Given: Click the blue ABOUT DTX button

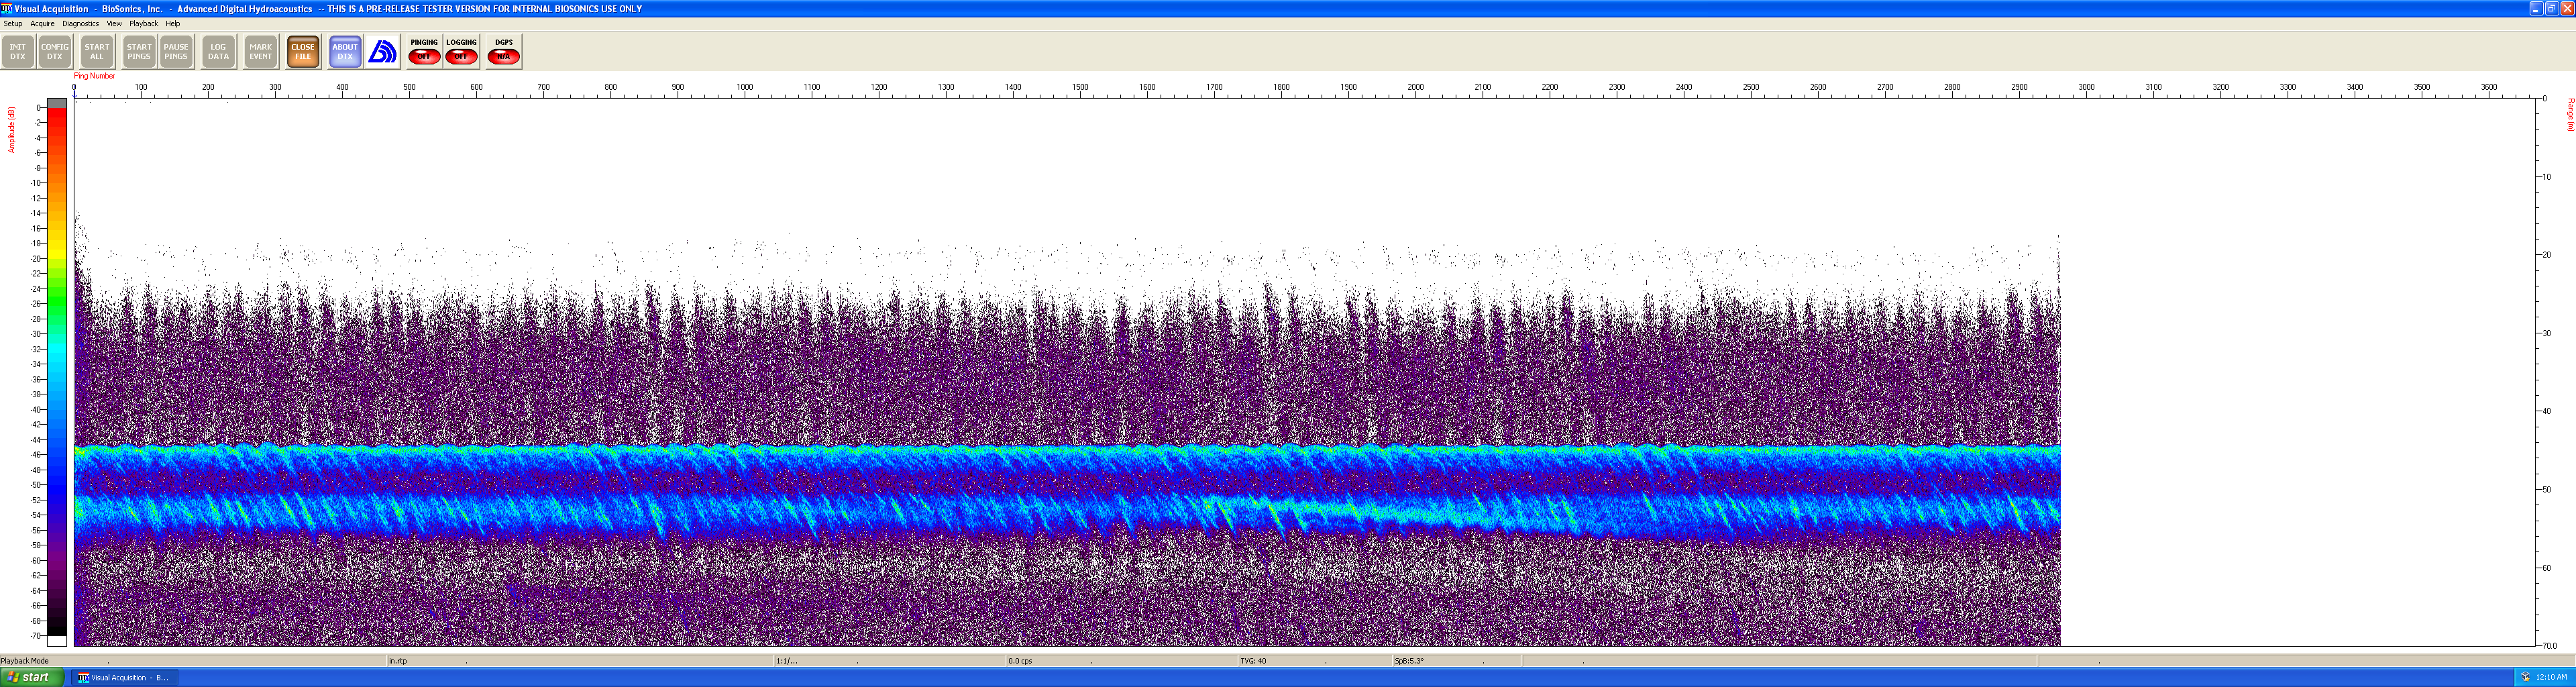Looking at the screenshot, I should click(345, 51).
